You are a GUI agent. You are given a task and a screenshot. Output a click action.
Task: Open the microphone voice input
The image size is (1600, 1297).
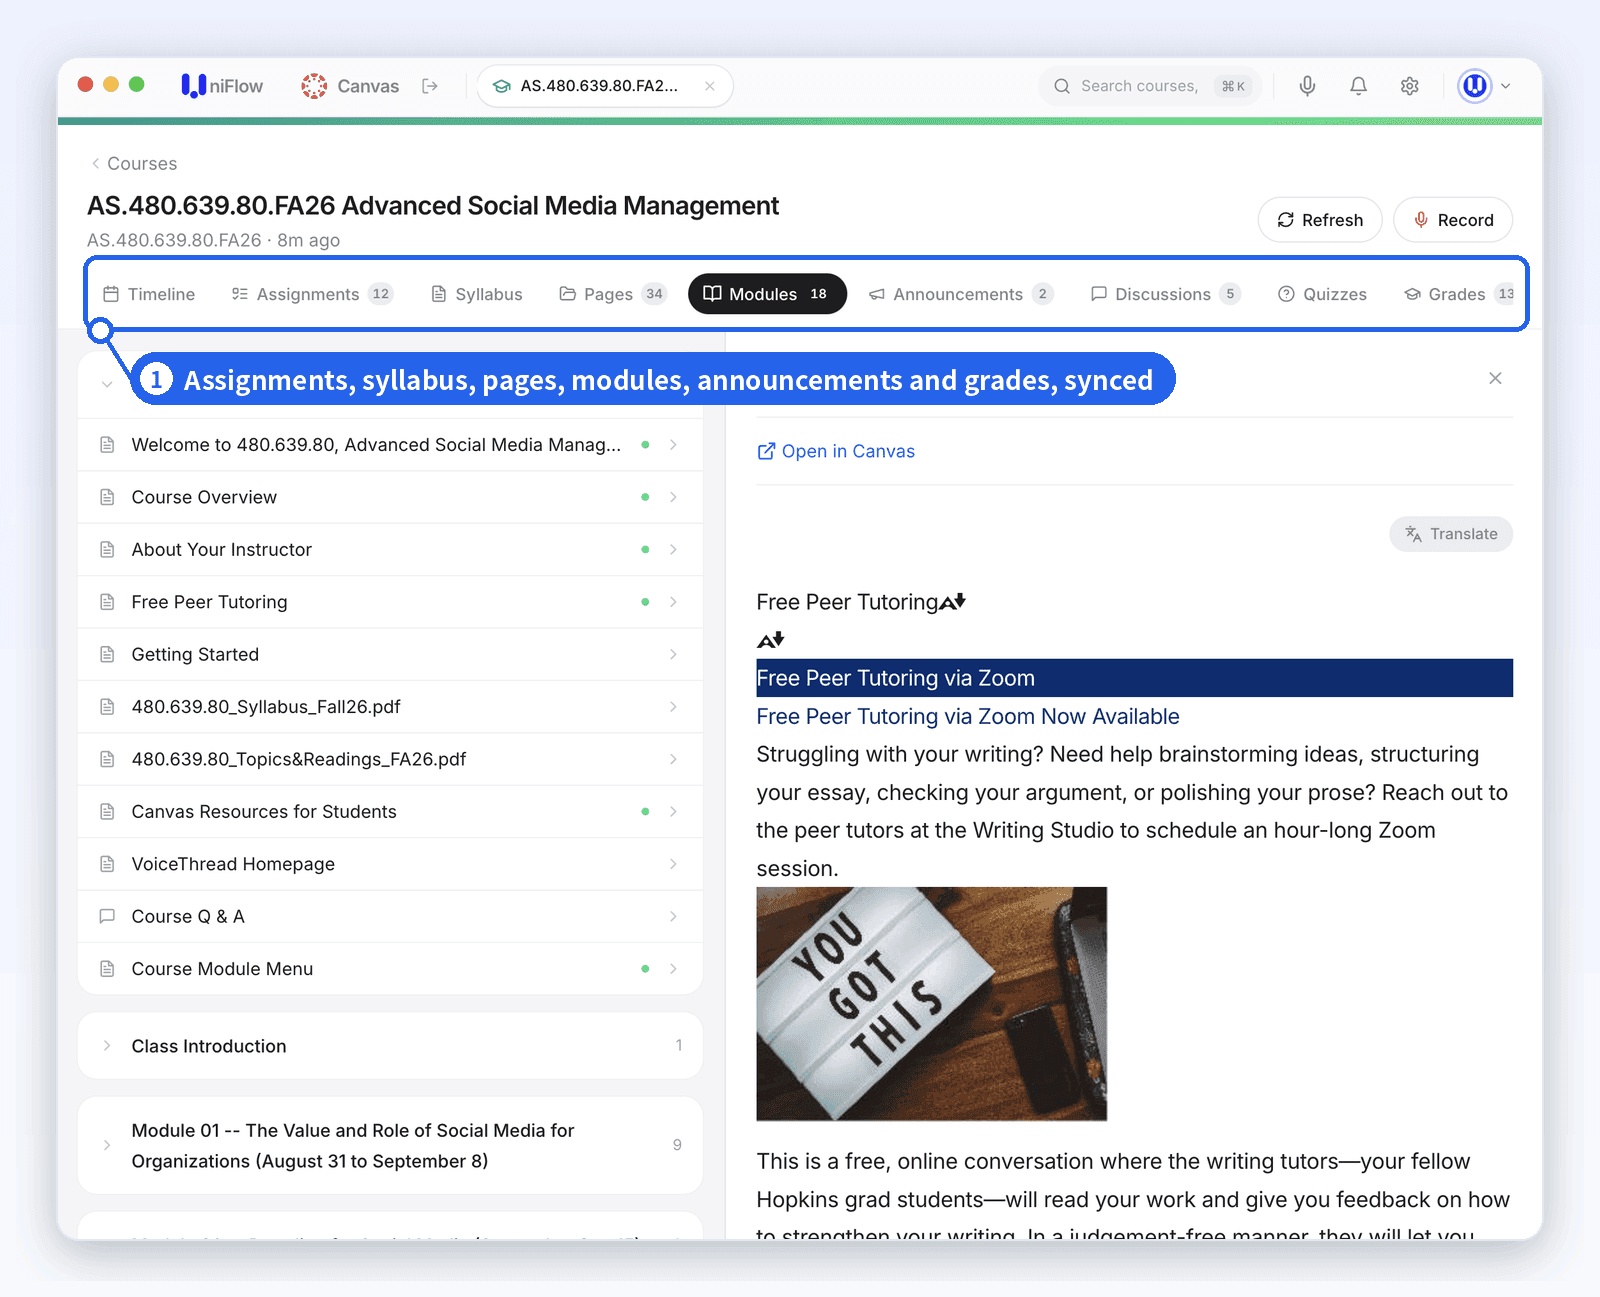(x=1307, y=86)
